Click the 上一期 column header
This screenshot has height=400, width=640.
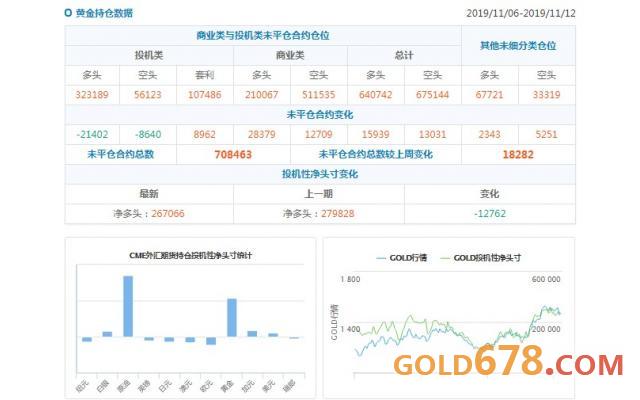[318, 193]
